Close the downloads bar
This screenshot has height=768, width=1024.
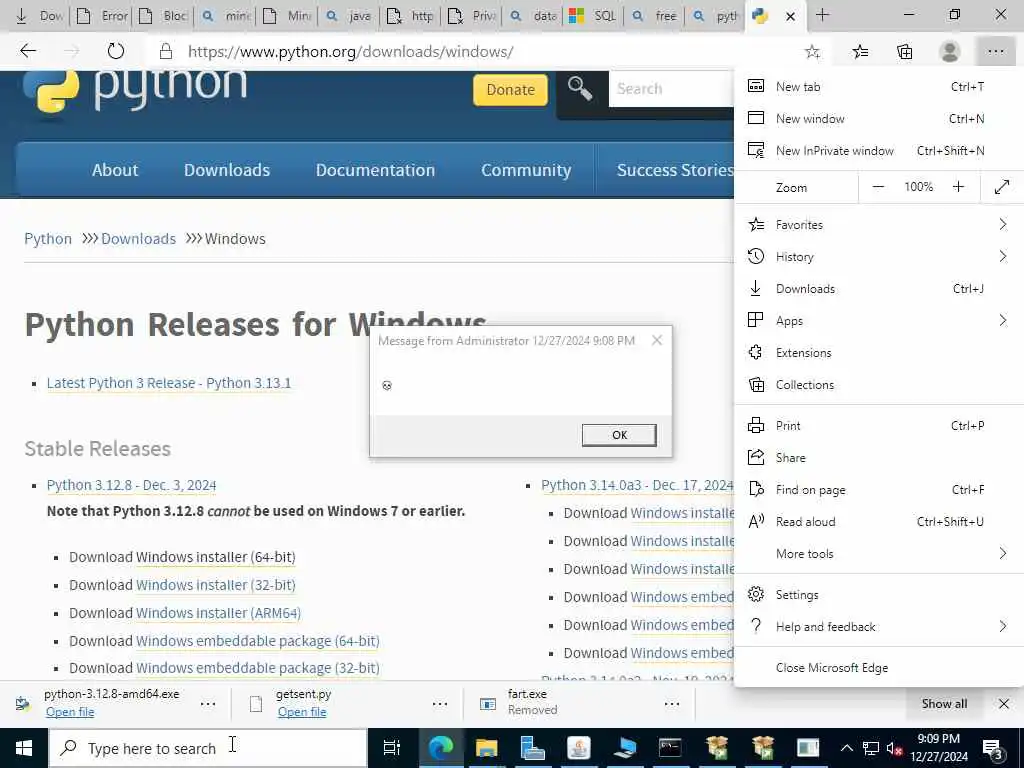coord(1004,703)
